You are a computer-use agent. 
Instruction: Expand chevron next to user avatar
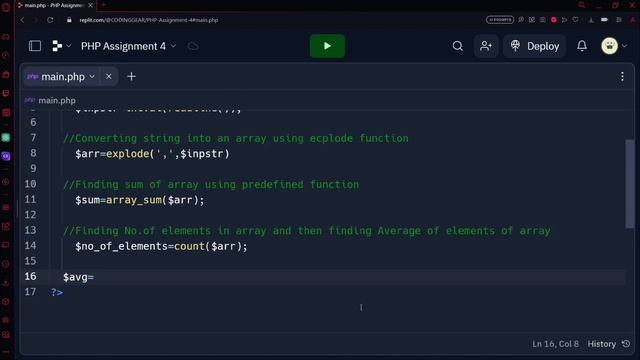pyautogui.click(x=624, y=46)
